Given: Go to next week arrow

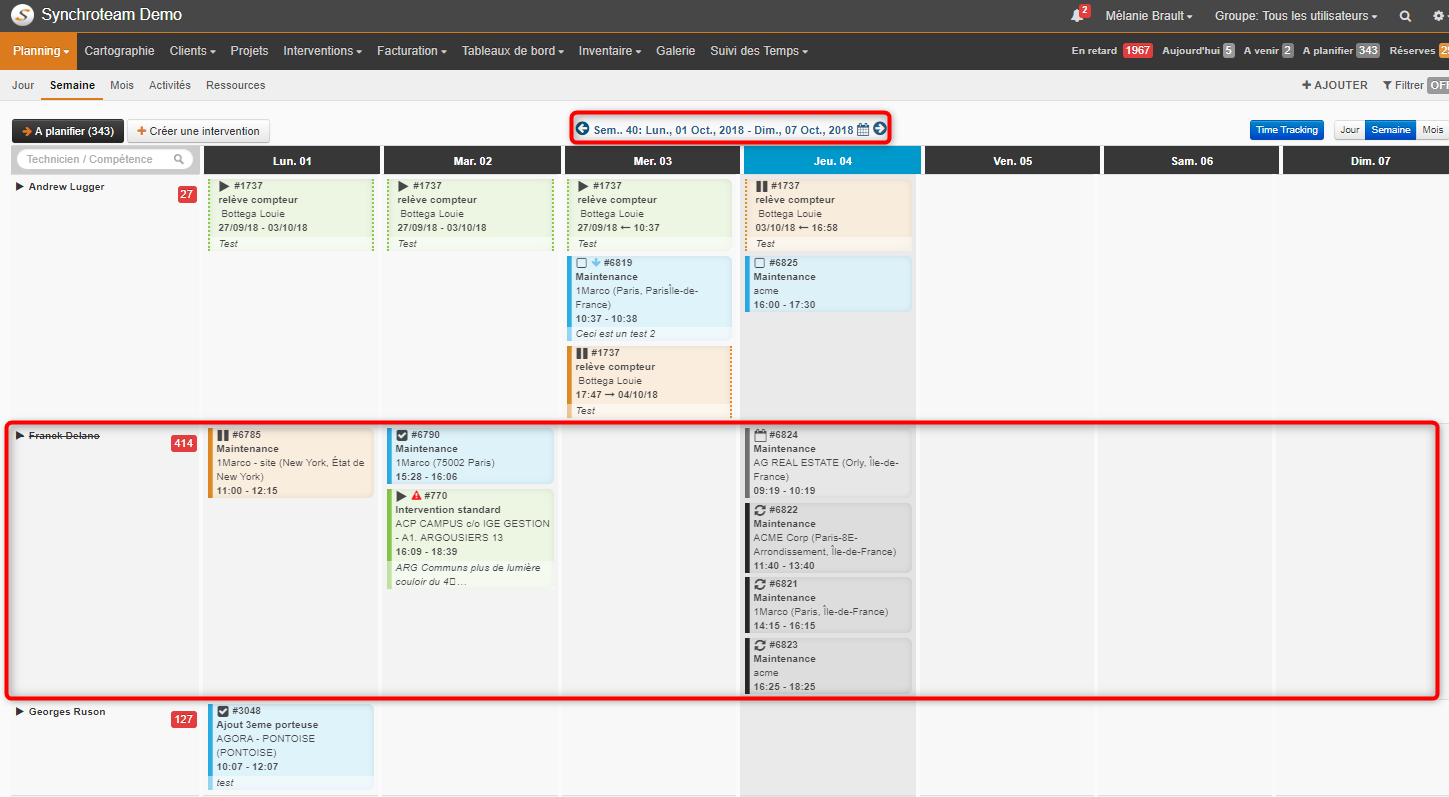Looking at the screenshot, I should pos(880,129).
